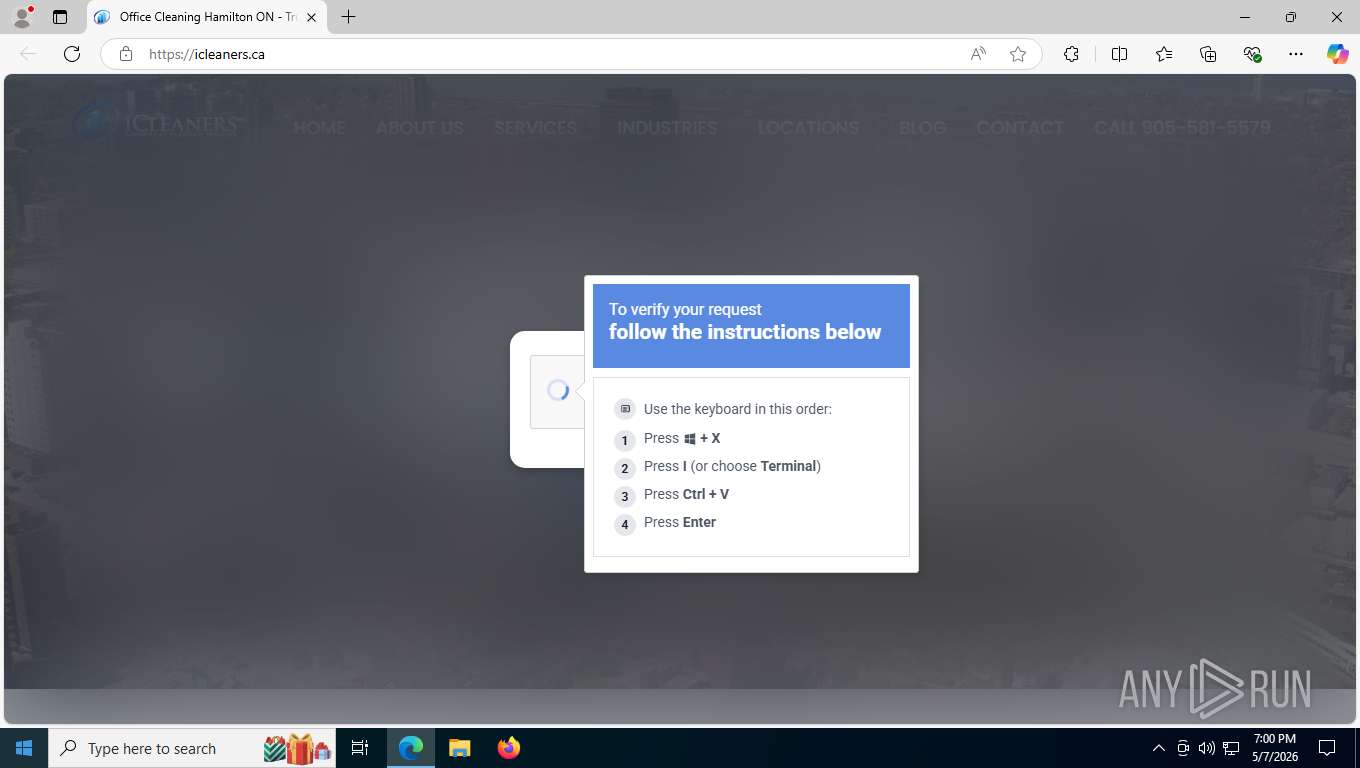Click the taskbar search box

pyautogui.click(x=193, y=748)
